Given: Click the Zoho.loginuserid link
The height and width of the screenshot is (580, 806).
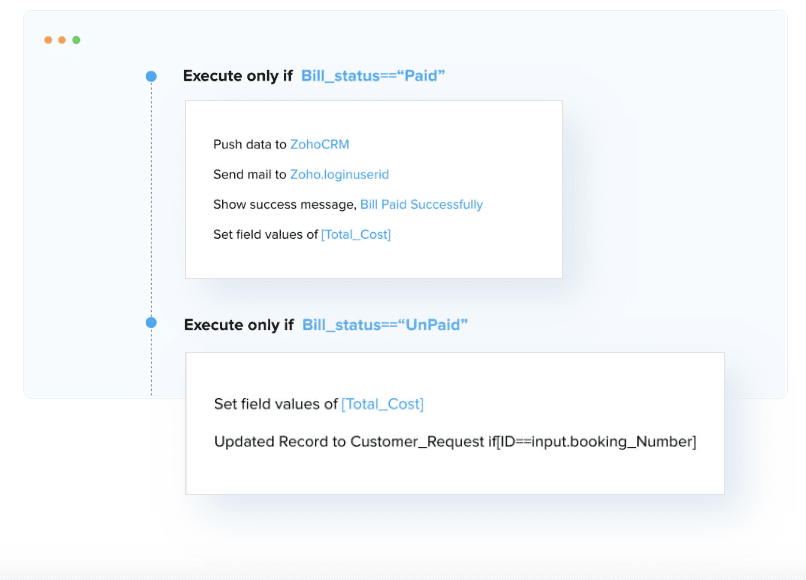Looking at the screenshot, I should coord(339,174).
